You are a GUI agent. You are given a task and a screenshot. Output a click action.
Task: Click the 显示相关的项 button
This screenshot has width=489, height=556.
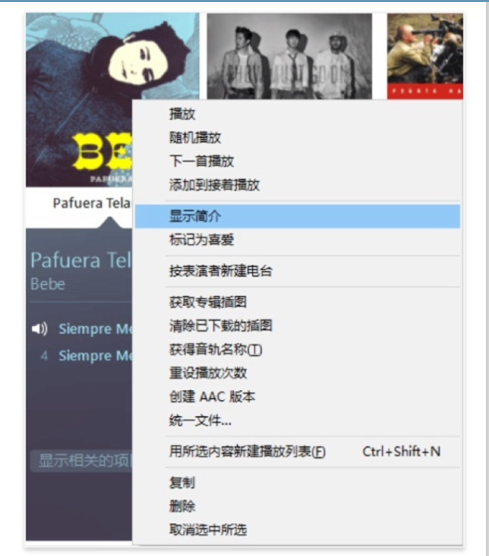click(82, 461)
